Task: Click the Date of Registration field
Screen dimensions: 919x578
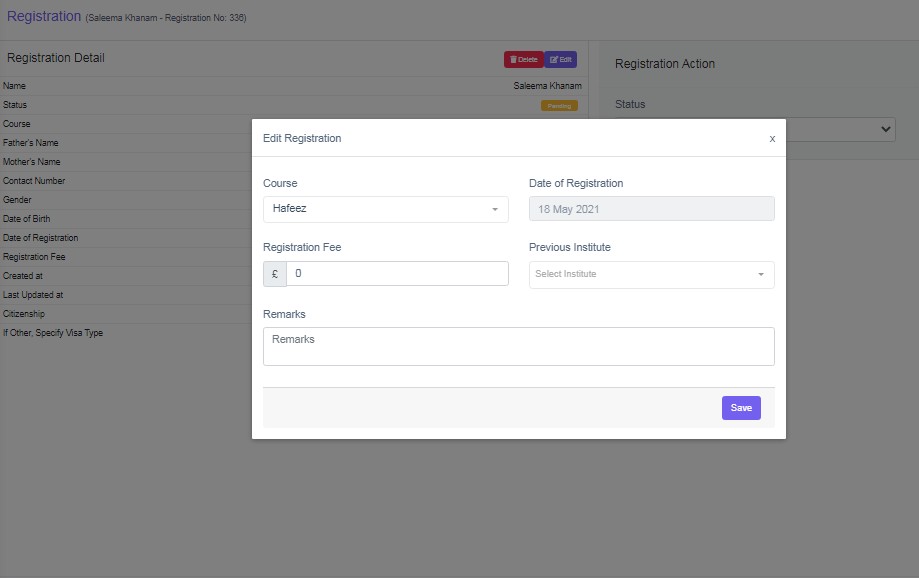Action: pyautogui.click(x=651, y=209)
